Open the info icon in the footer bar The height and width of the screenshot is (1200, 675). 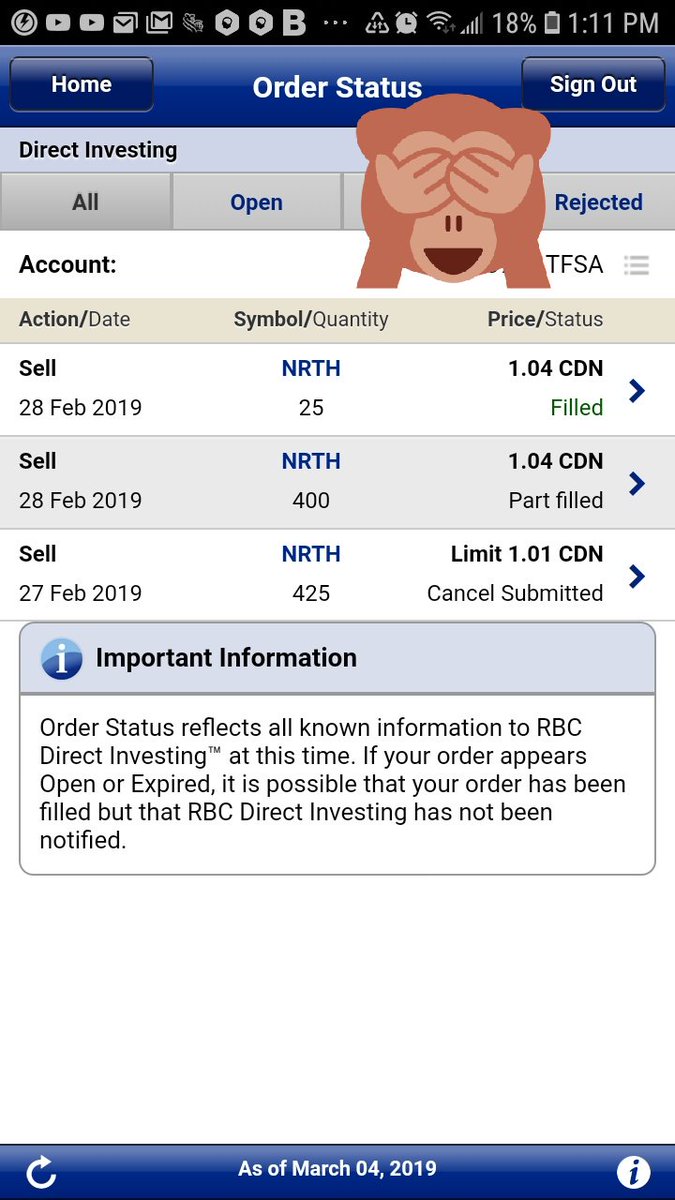[633, 1171]
